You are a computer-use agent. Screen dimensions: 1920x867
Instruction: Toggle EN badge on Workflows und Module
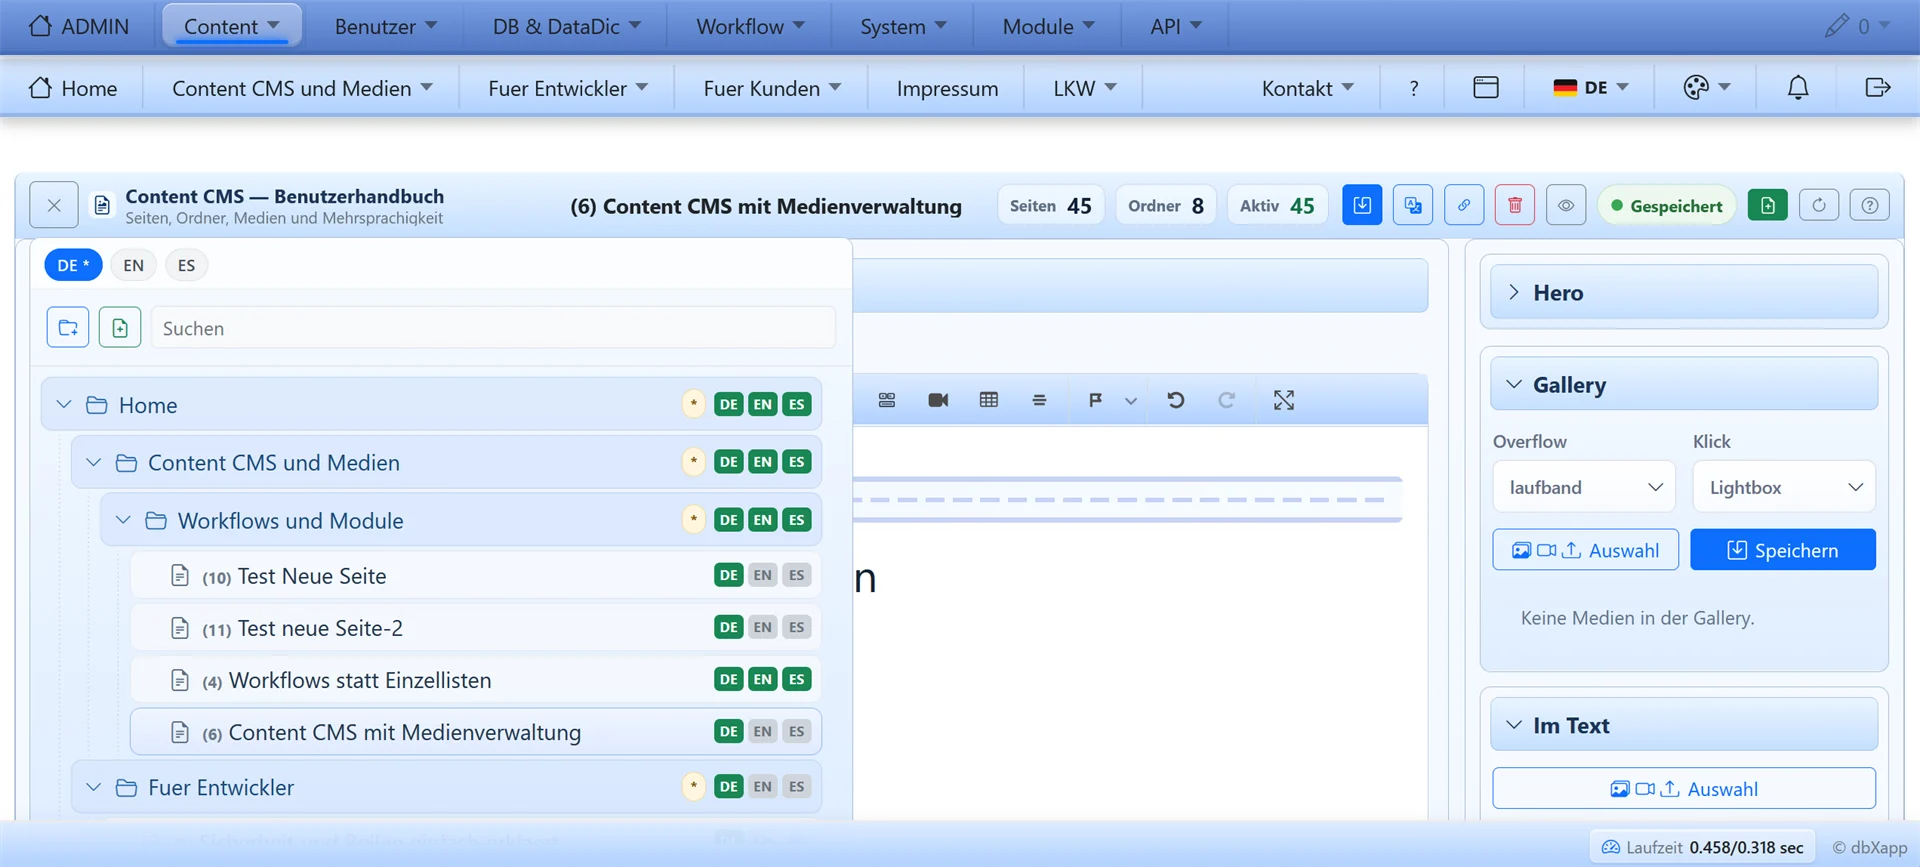pyautogui.click(x=763, y=520)
